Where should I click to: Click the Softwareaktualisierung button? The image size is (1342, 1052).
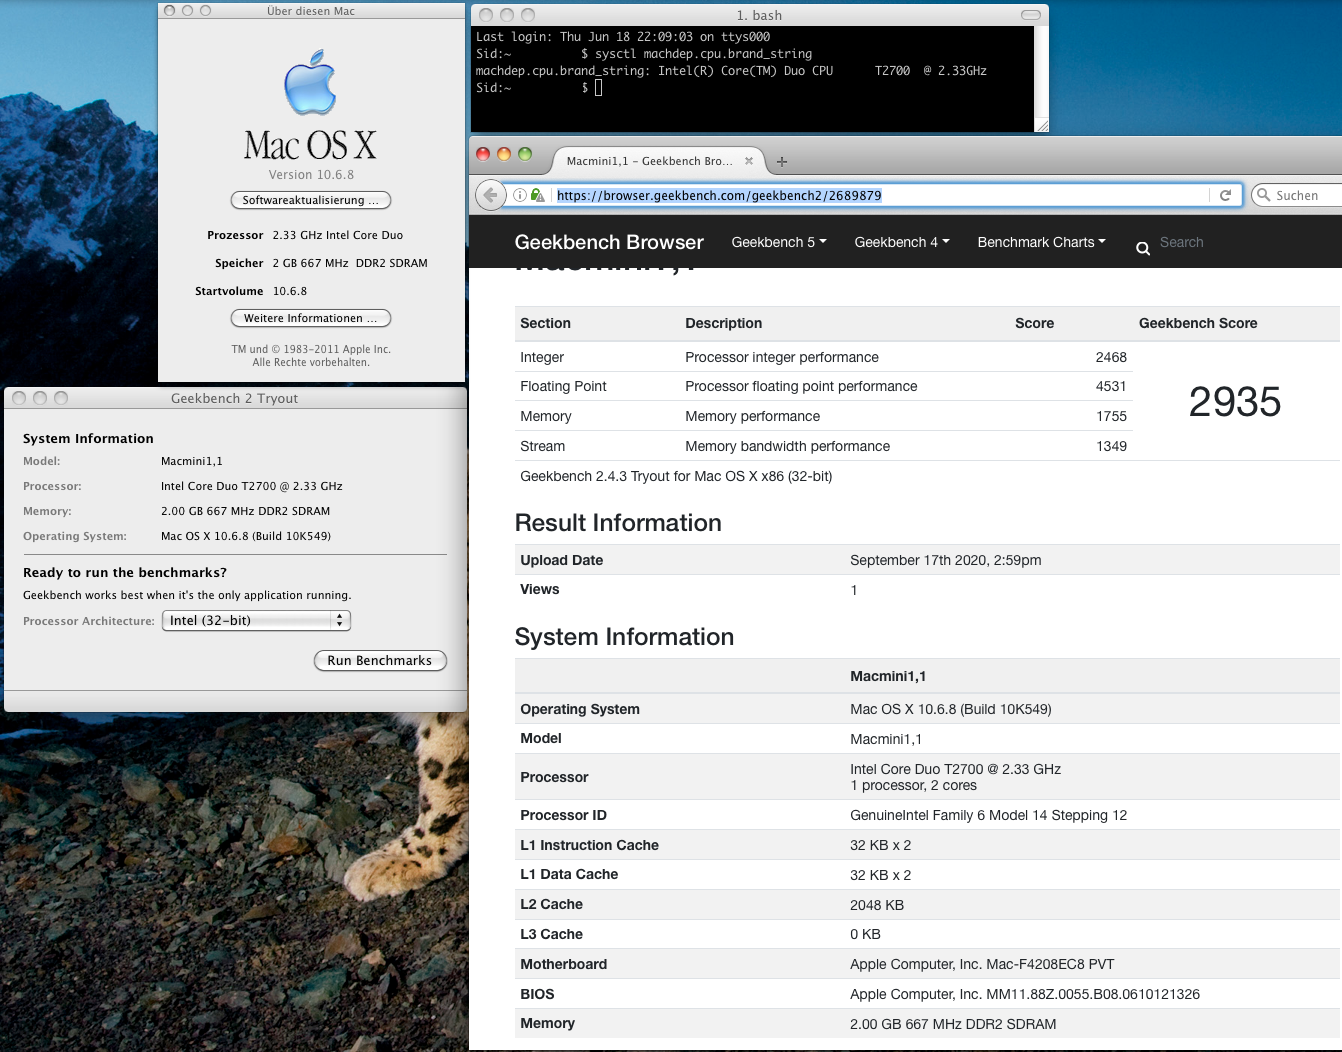(310, 200)
